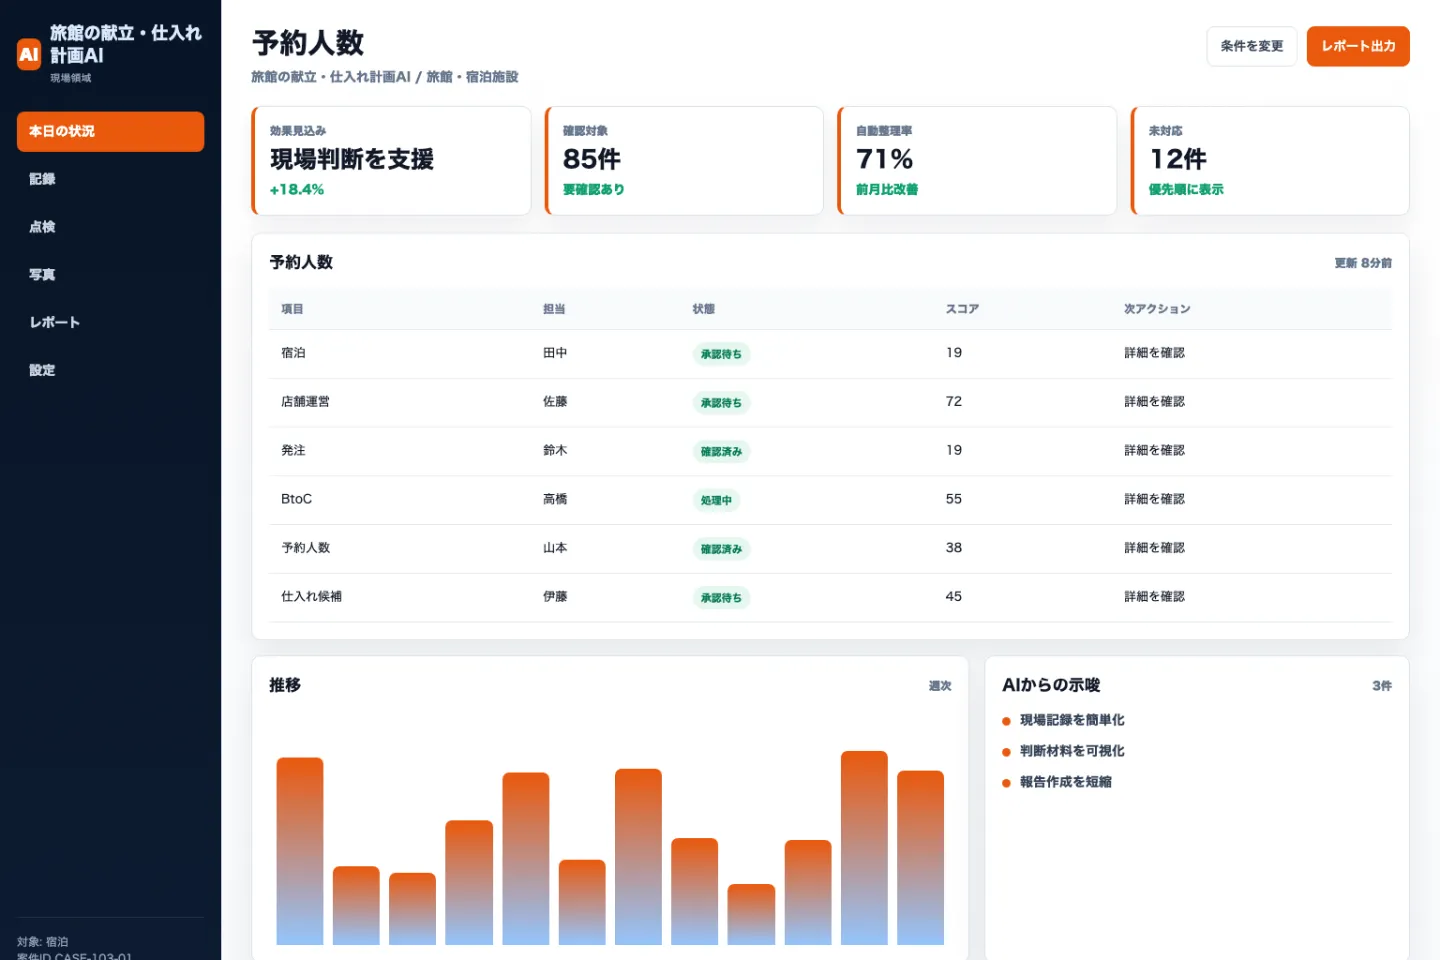The width and height of the screenshot is (1440, 960).
Task: Select the 85件 確認対象 card
Action: click(684, 160)
